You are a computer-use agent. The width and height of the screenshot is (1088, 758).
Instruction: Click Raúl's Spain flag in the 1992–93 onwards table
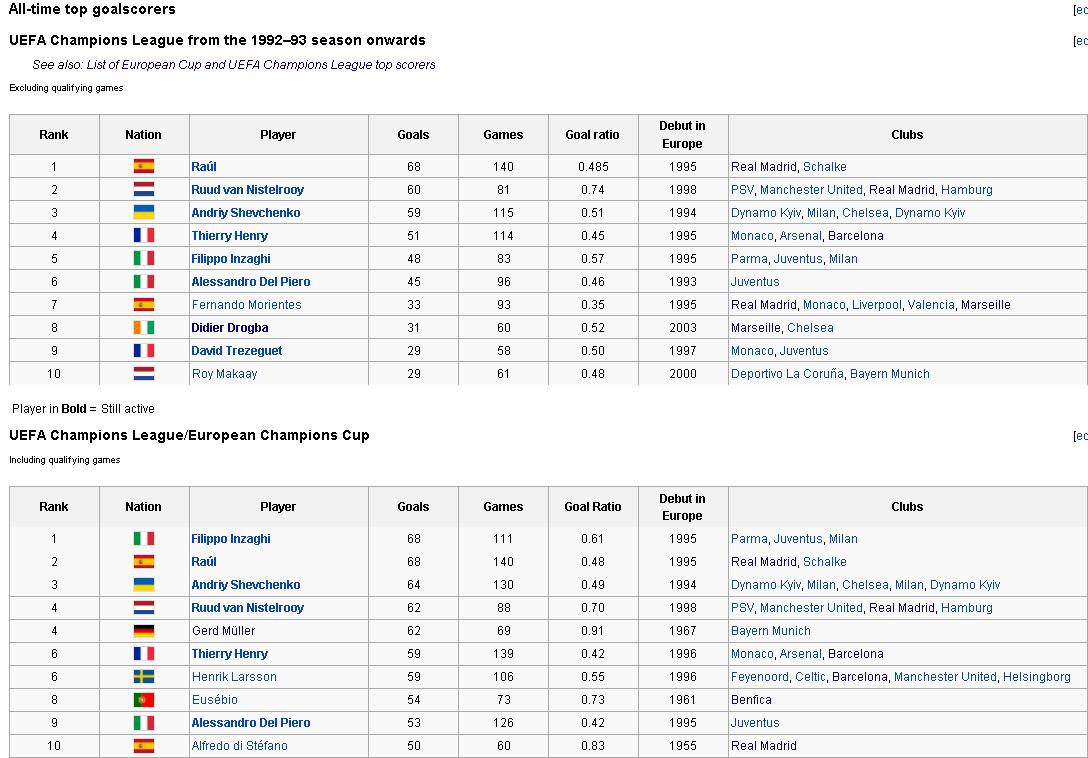(144, 167)
